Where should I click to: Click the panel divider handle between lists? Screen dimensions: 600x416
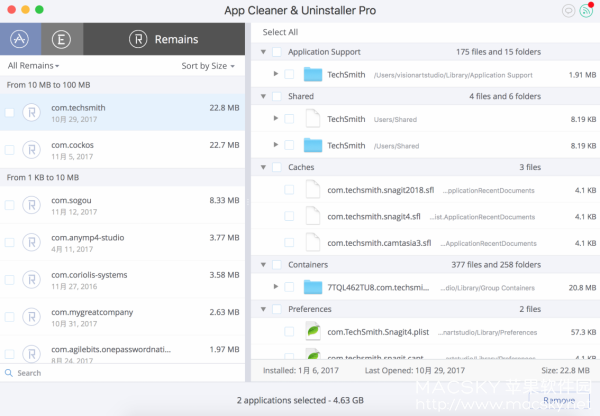tap(248, 202)
